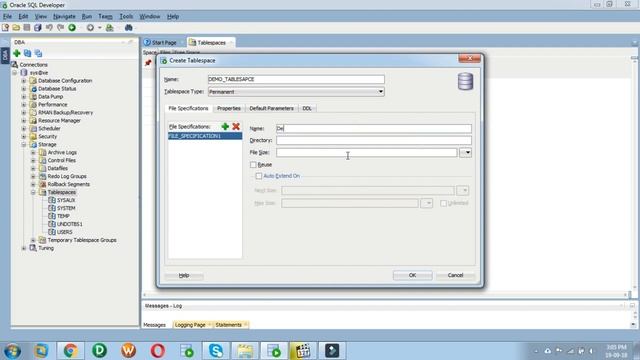Switch to the Default Parameters tab
This screenshot has width=640, height=360.
pyautogui.click(x=271, y=108)
